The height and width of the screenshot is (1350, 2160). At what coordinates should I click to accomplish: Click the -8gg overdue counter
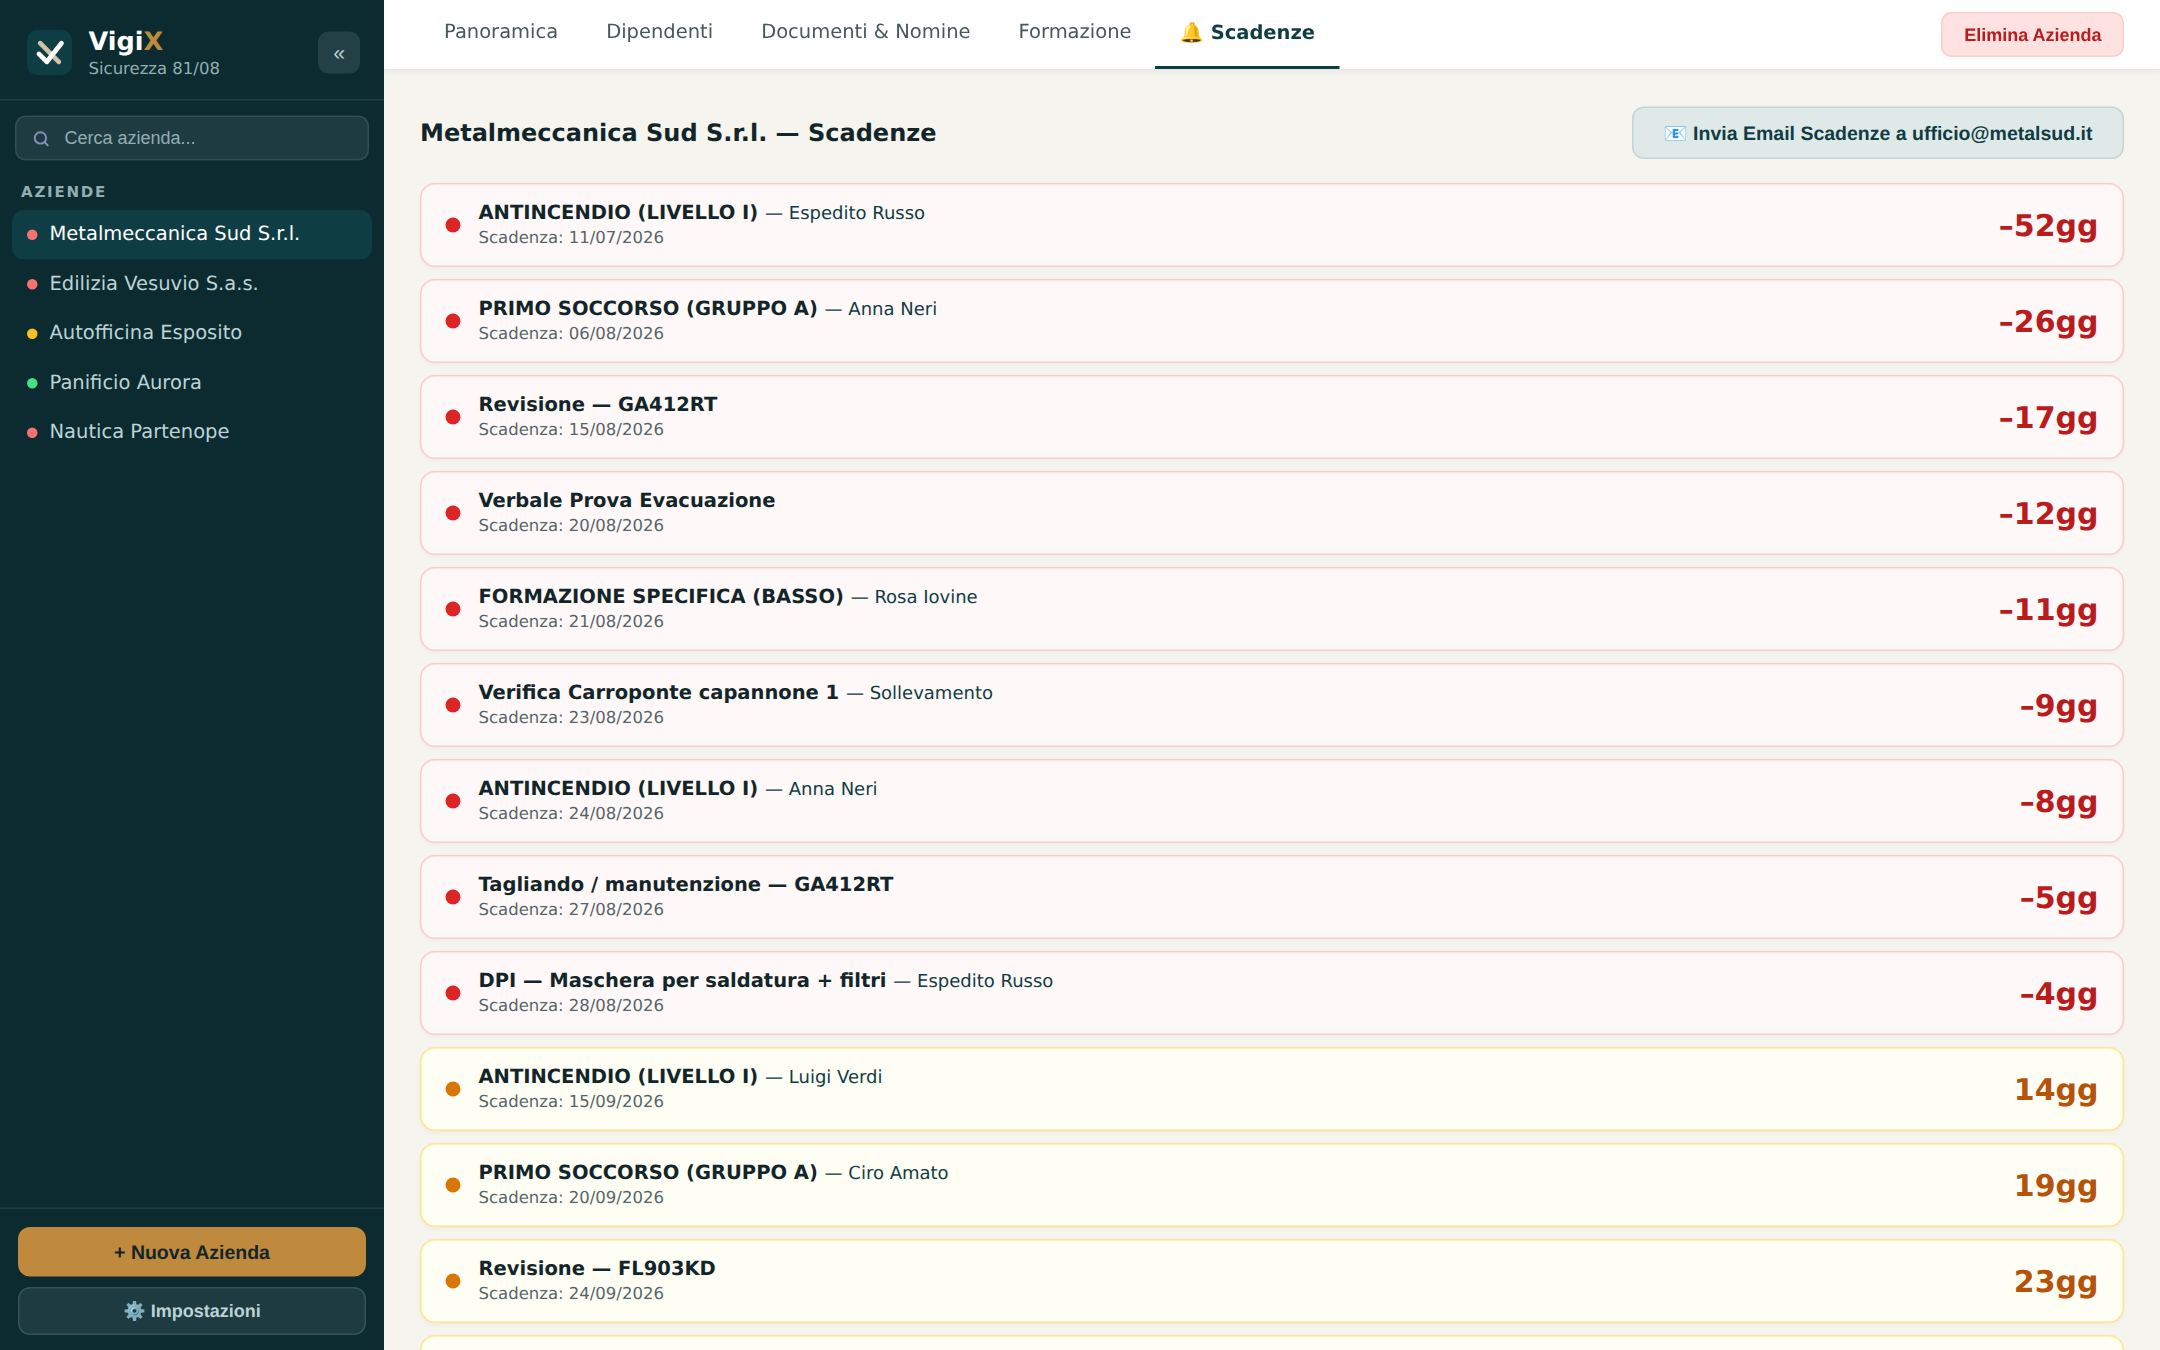click(x=2058, y=802)
